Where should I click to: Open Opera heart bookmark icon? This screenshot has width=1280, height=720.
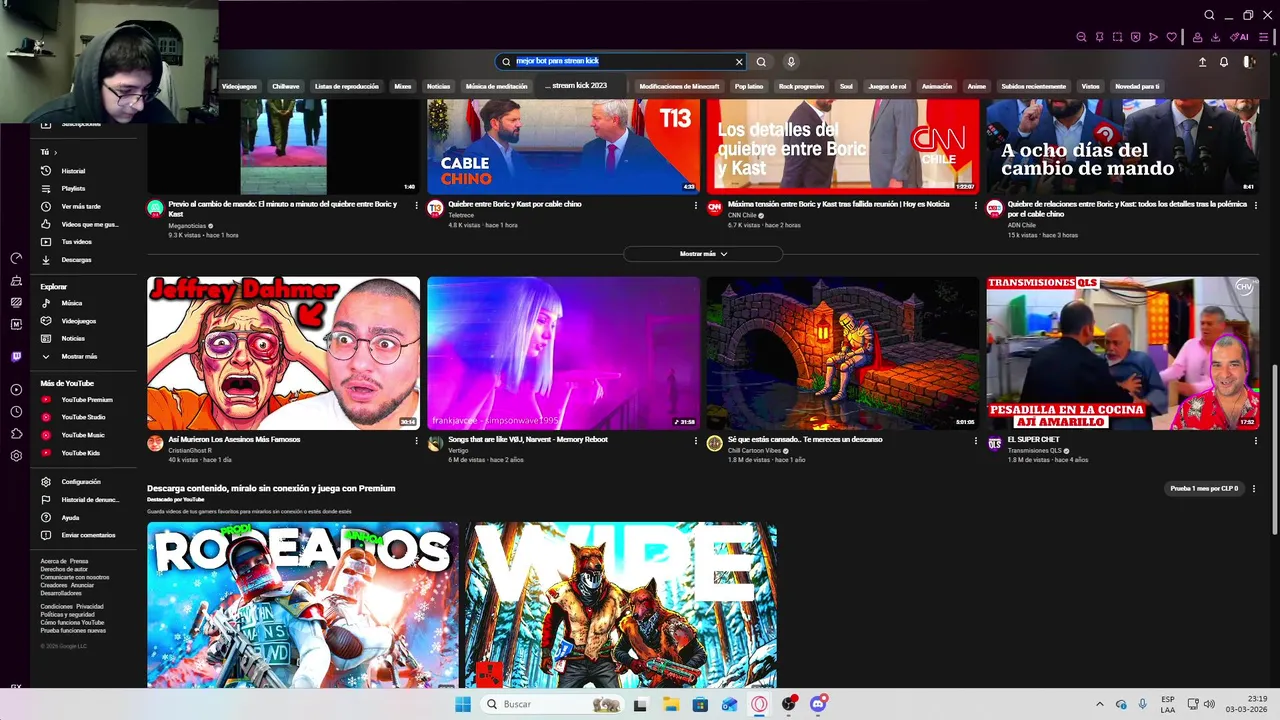(x=1172, y=37)
